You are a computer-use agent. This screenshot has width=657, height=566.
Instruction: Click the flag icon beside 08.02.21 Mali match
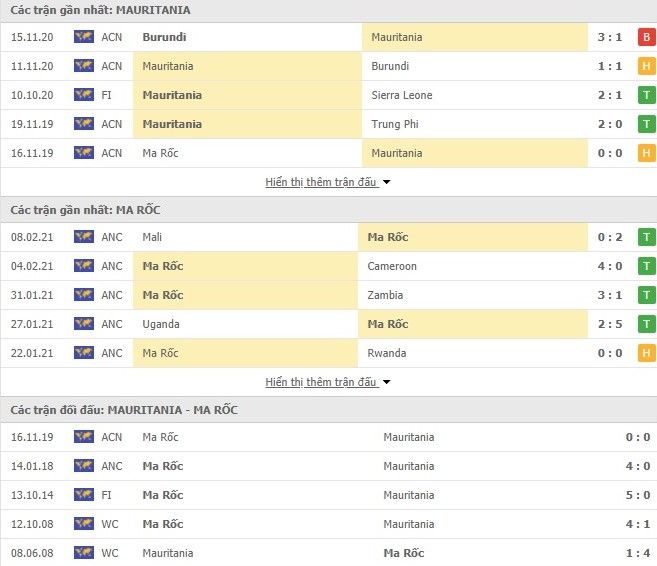pyautogui.click(x=83, y=237)
